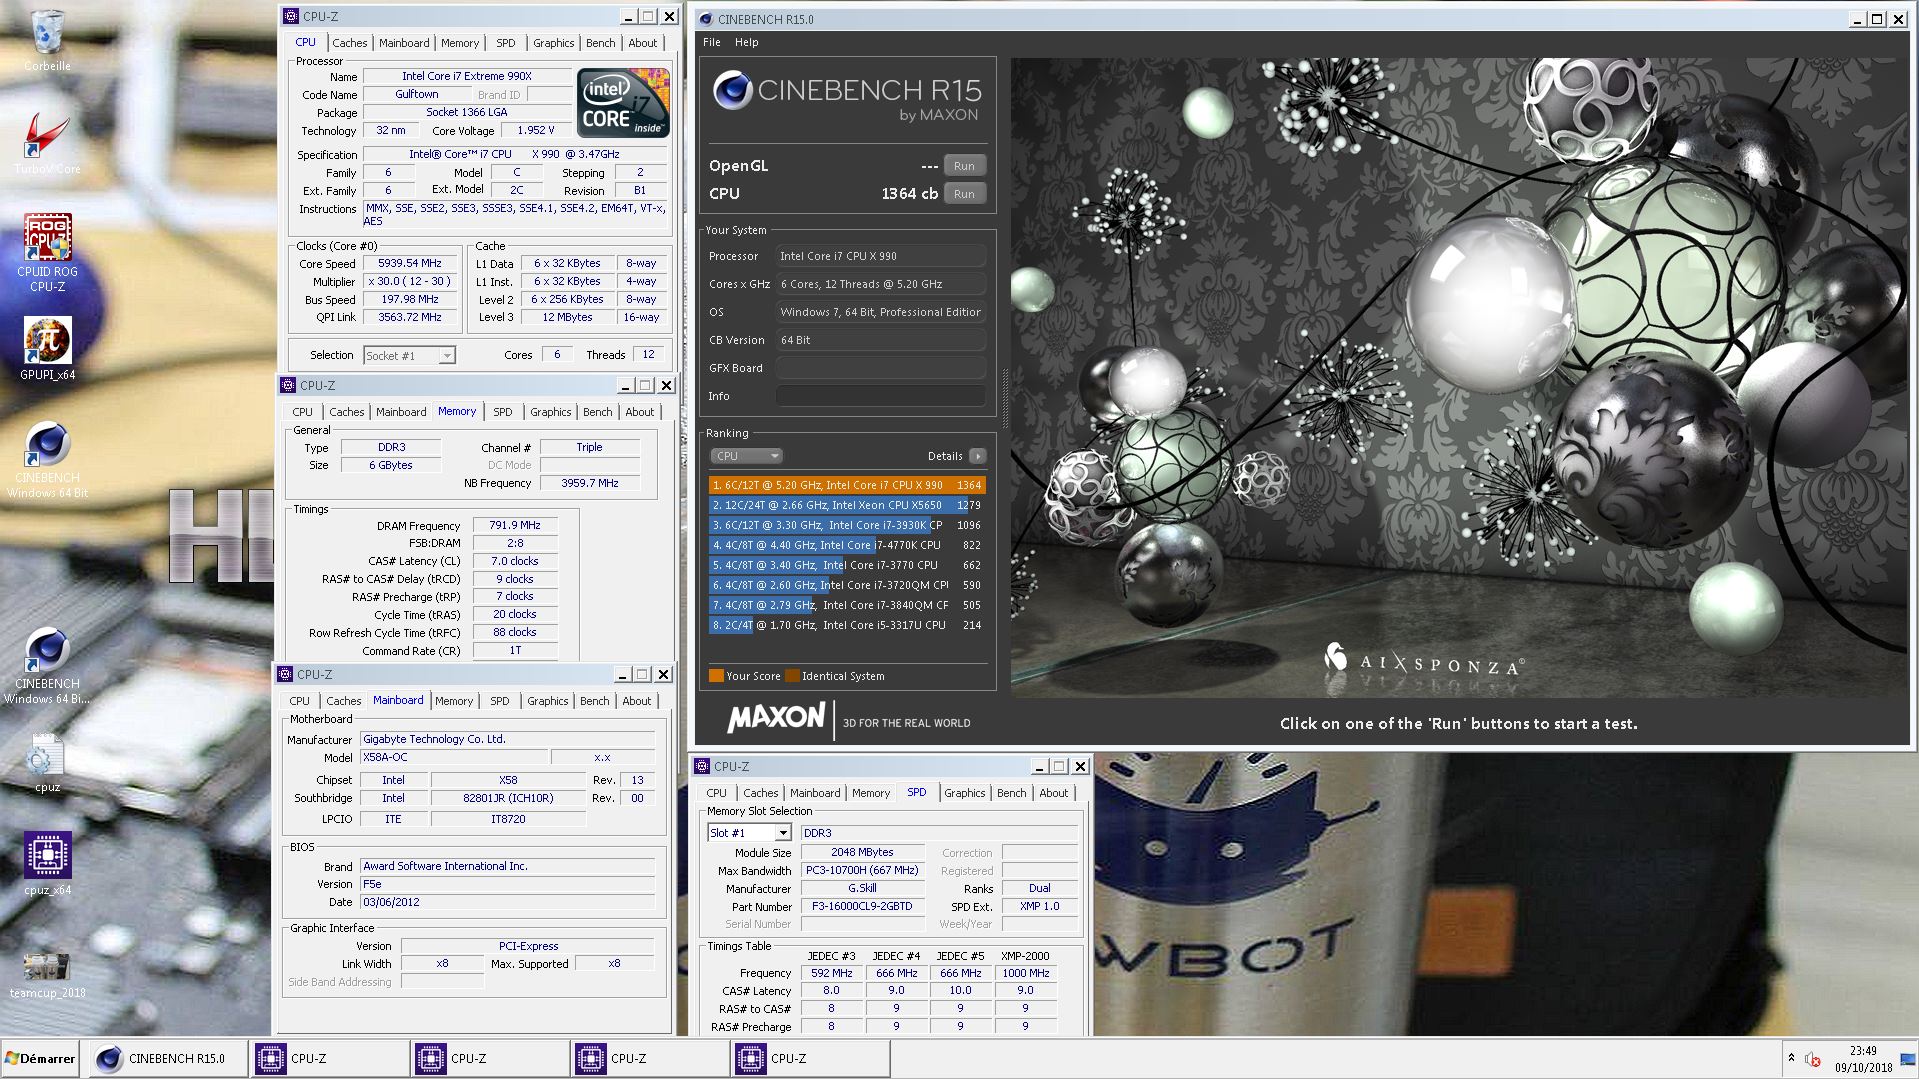Switch to Caches tab in the CPU window
The height and width of the screenshot is (1079, 1919).
click(350, 43)
